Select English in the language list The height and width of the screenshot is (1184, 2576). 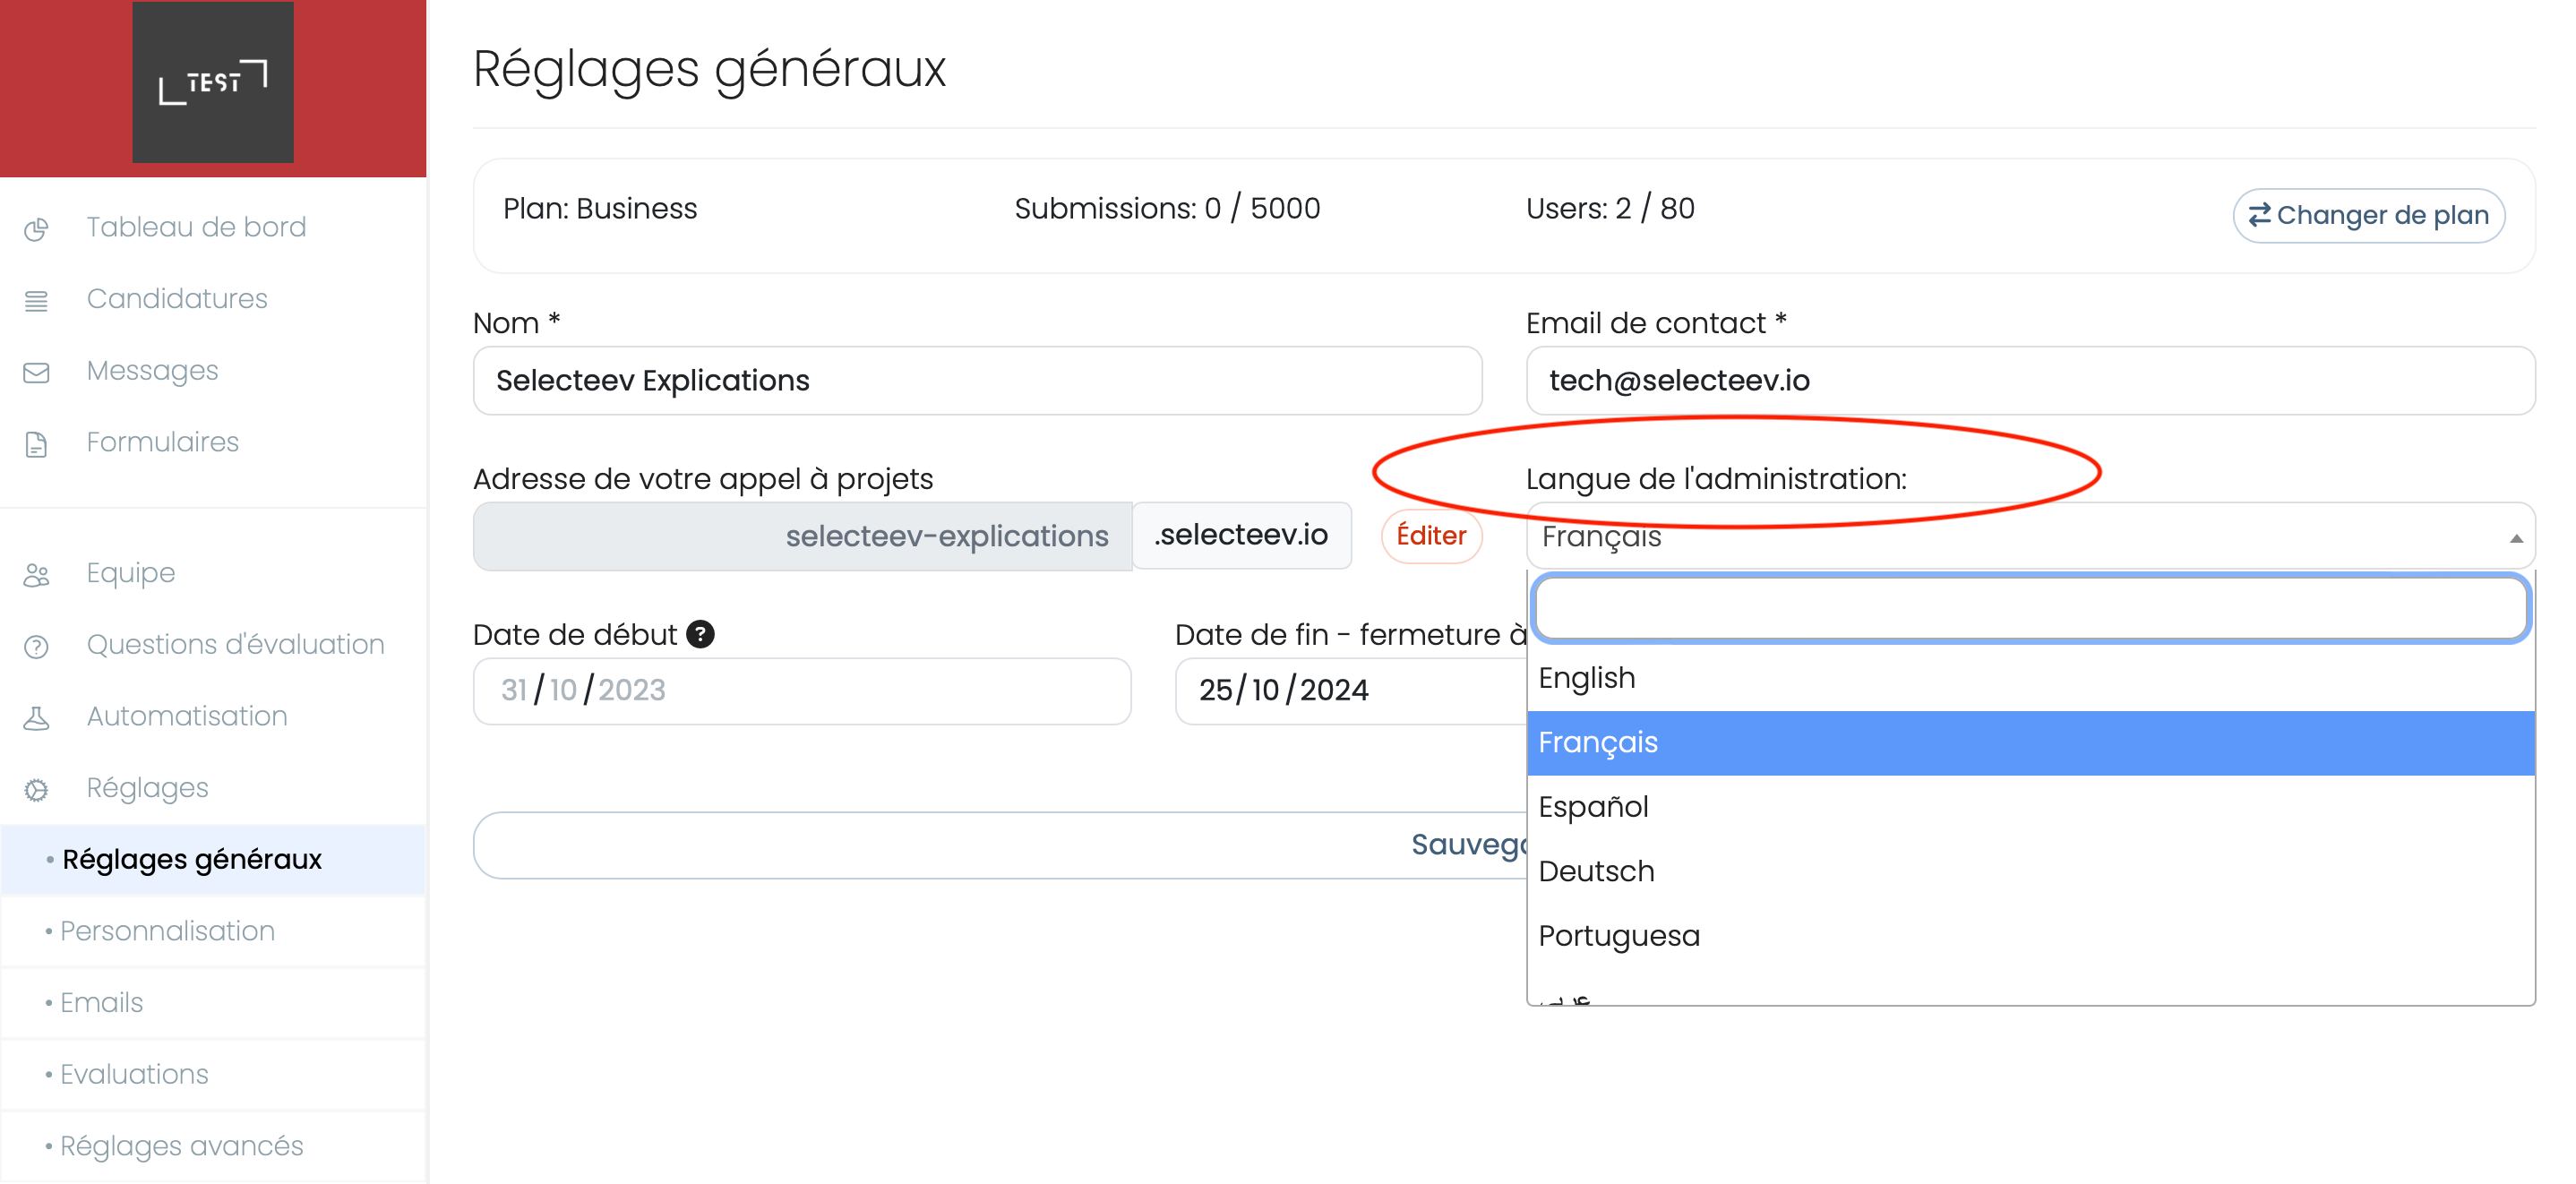[1586, 678]
